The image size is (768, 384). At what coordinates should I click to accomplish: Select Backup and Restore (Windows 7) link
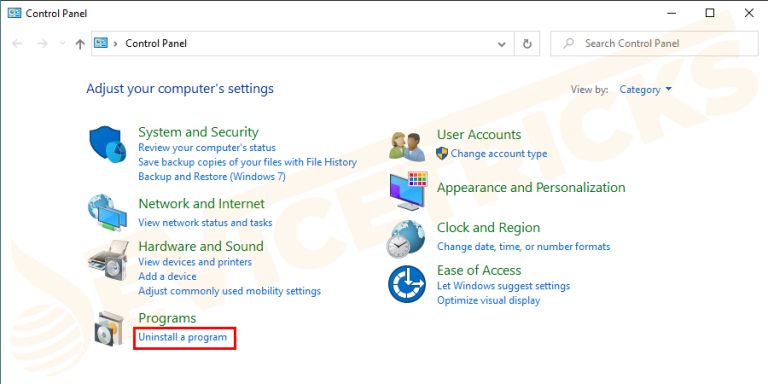(212, 176)
